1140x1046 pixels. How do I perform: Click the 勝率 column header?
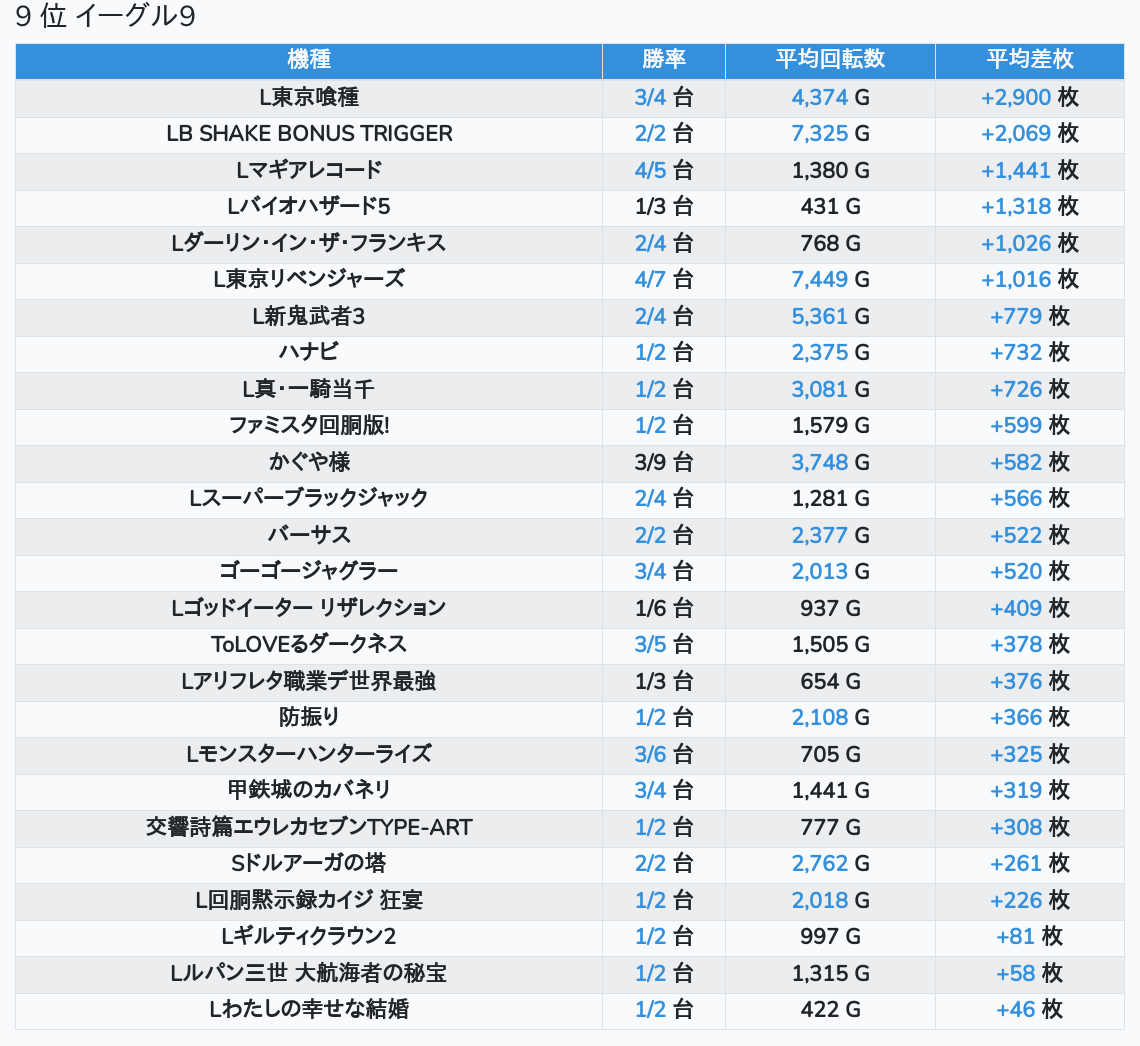(663, 60)
